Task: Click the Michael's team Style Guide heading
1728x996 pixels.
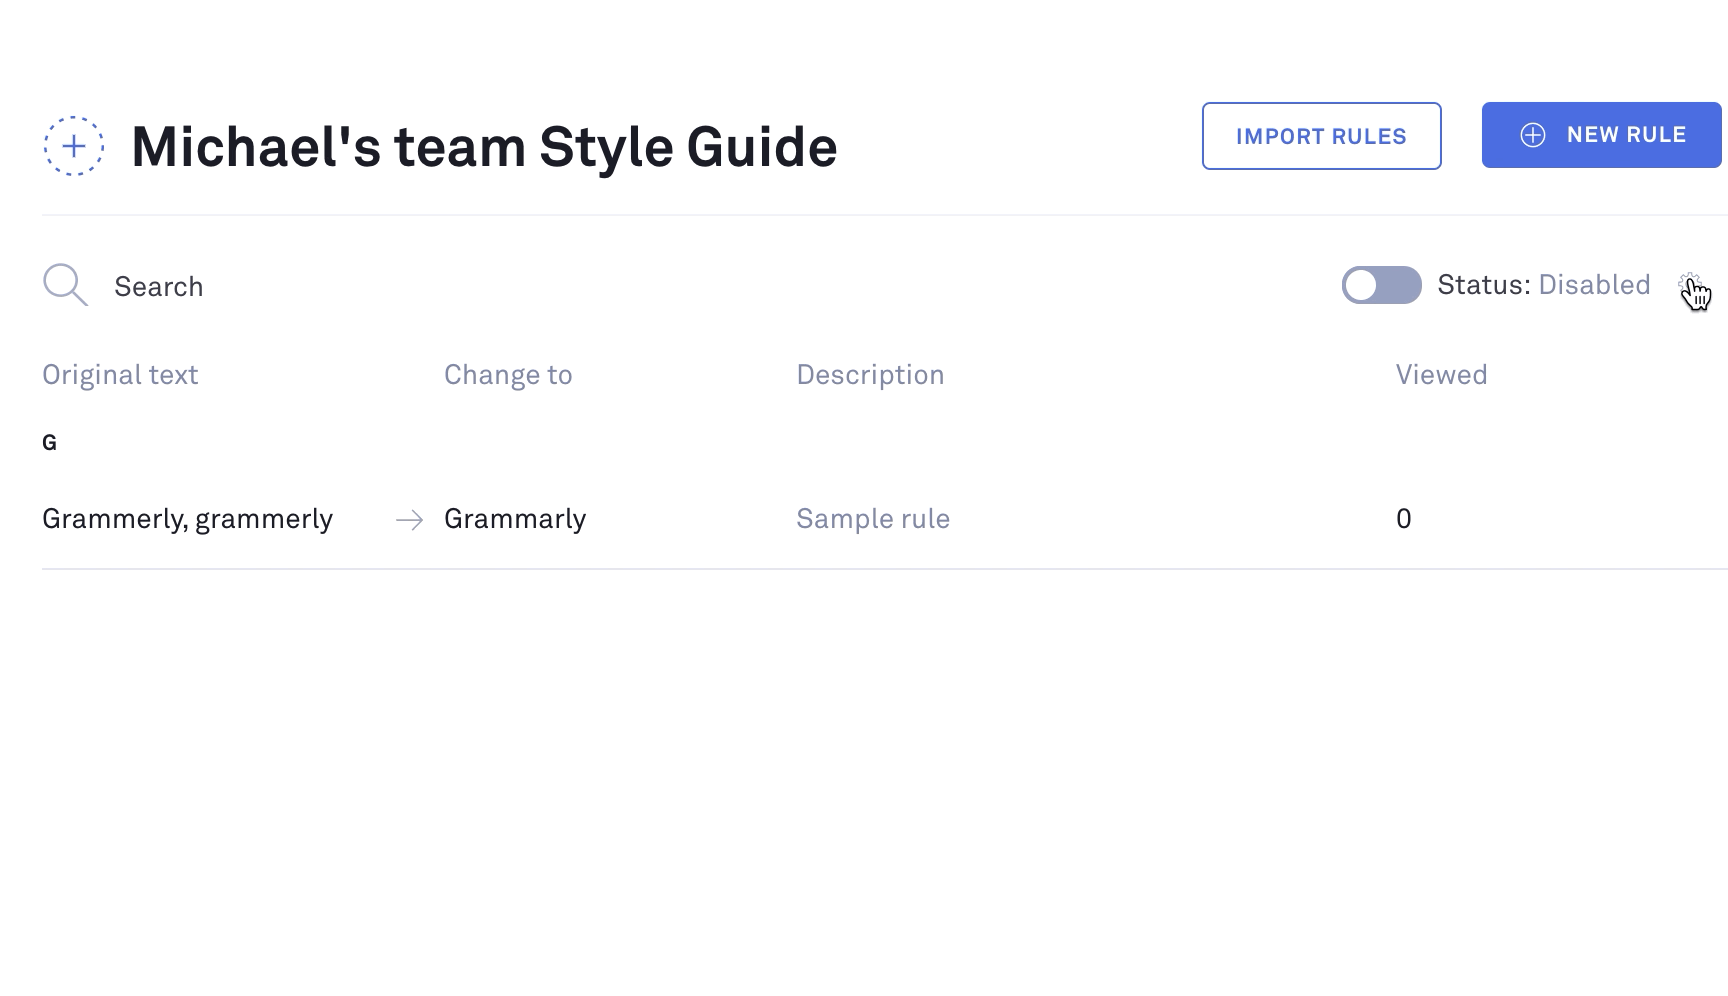Action: click(484, 147)
